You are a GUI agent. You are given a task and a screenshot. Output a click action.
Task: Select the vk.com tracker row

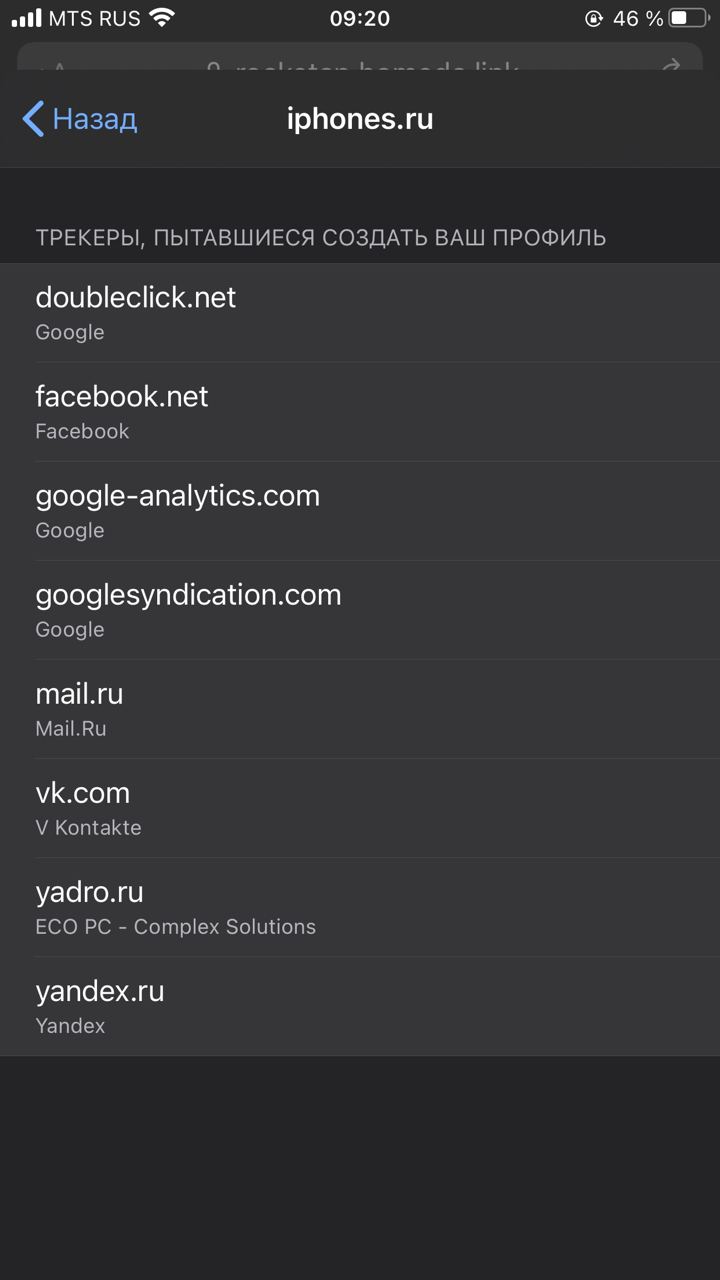[360, 808]
